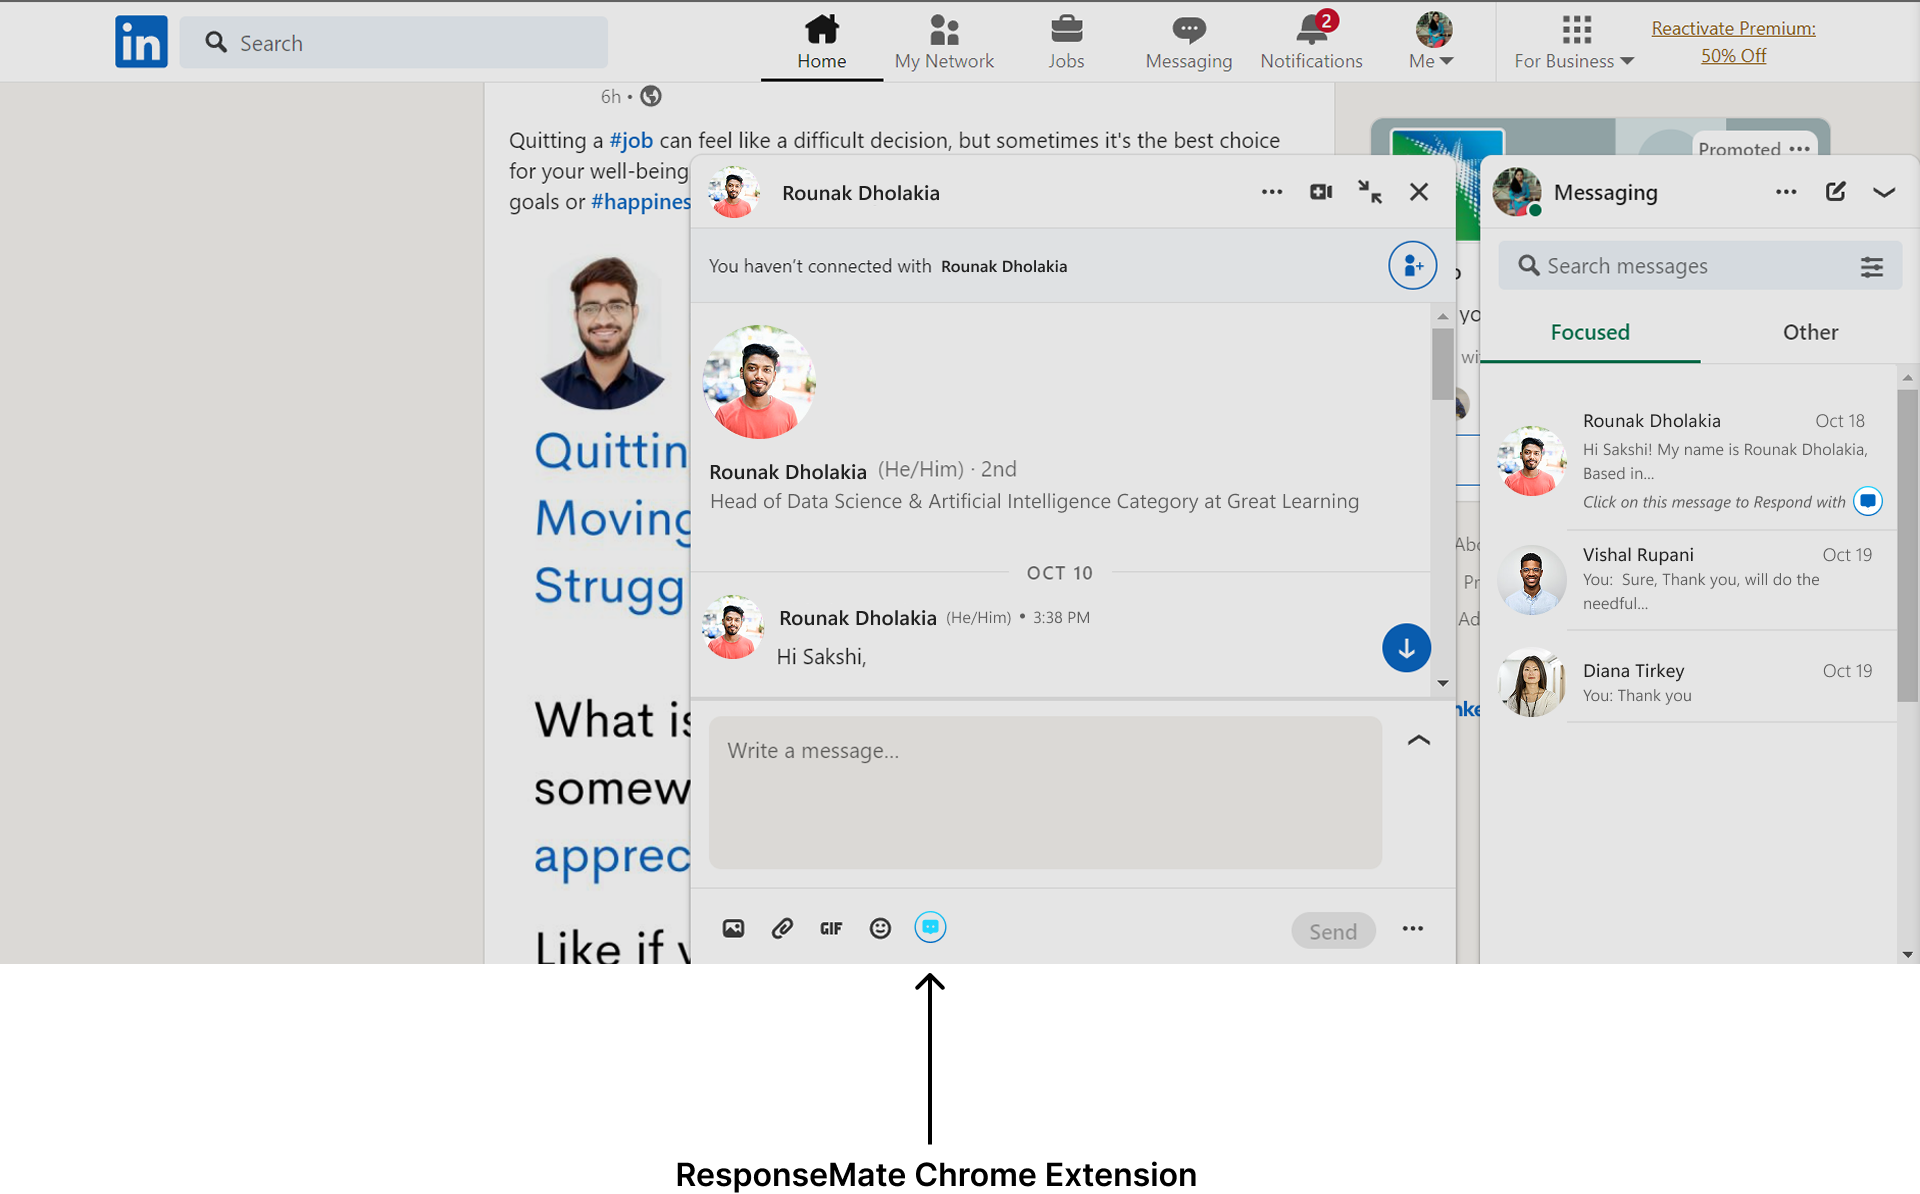Click the chat scrollbar down arrow
The height and width of the screenshot is (1194, 1920).
(x=1443, y=684)
